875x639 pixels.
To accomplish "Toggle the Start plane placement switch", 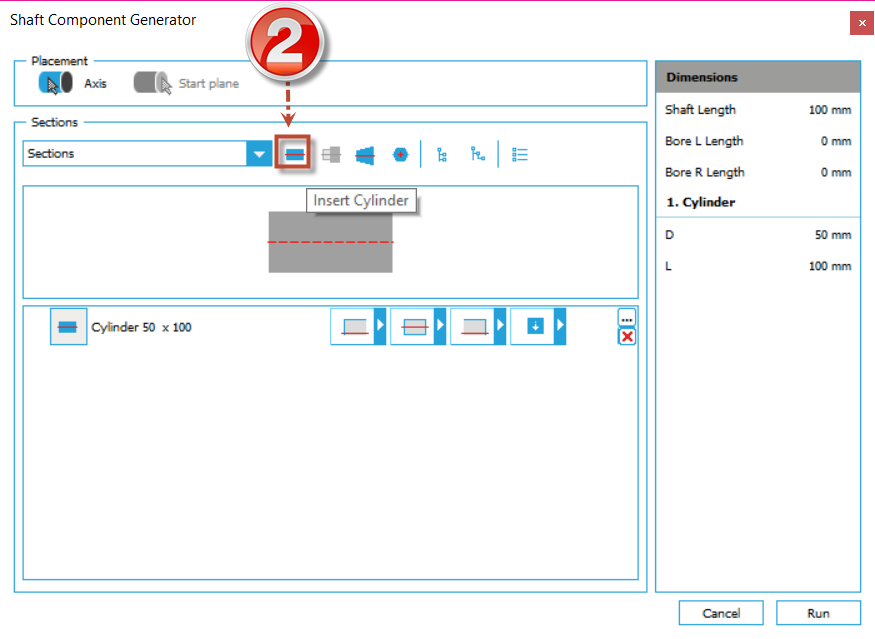I will click(152, 83).
